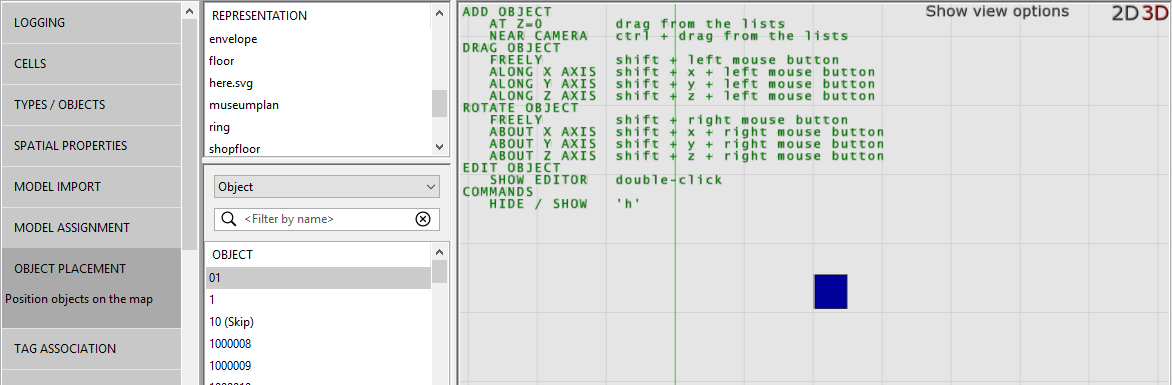Open the CELLS section
This screenshot has height=385, width=1172.
pos(91,64)
